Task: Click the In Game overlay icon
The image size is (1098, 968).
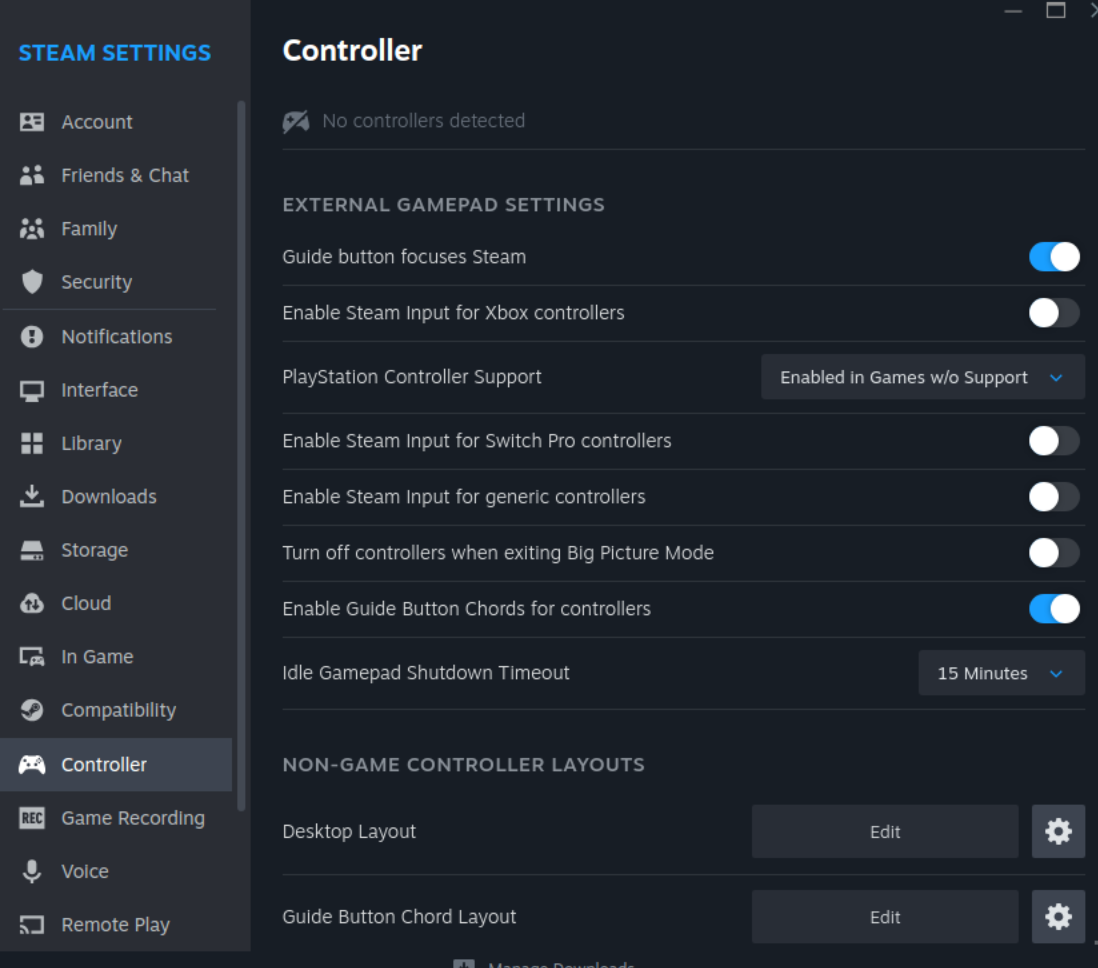Action: click(x=32, y=656)
